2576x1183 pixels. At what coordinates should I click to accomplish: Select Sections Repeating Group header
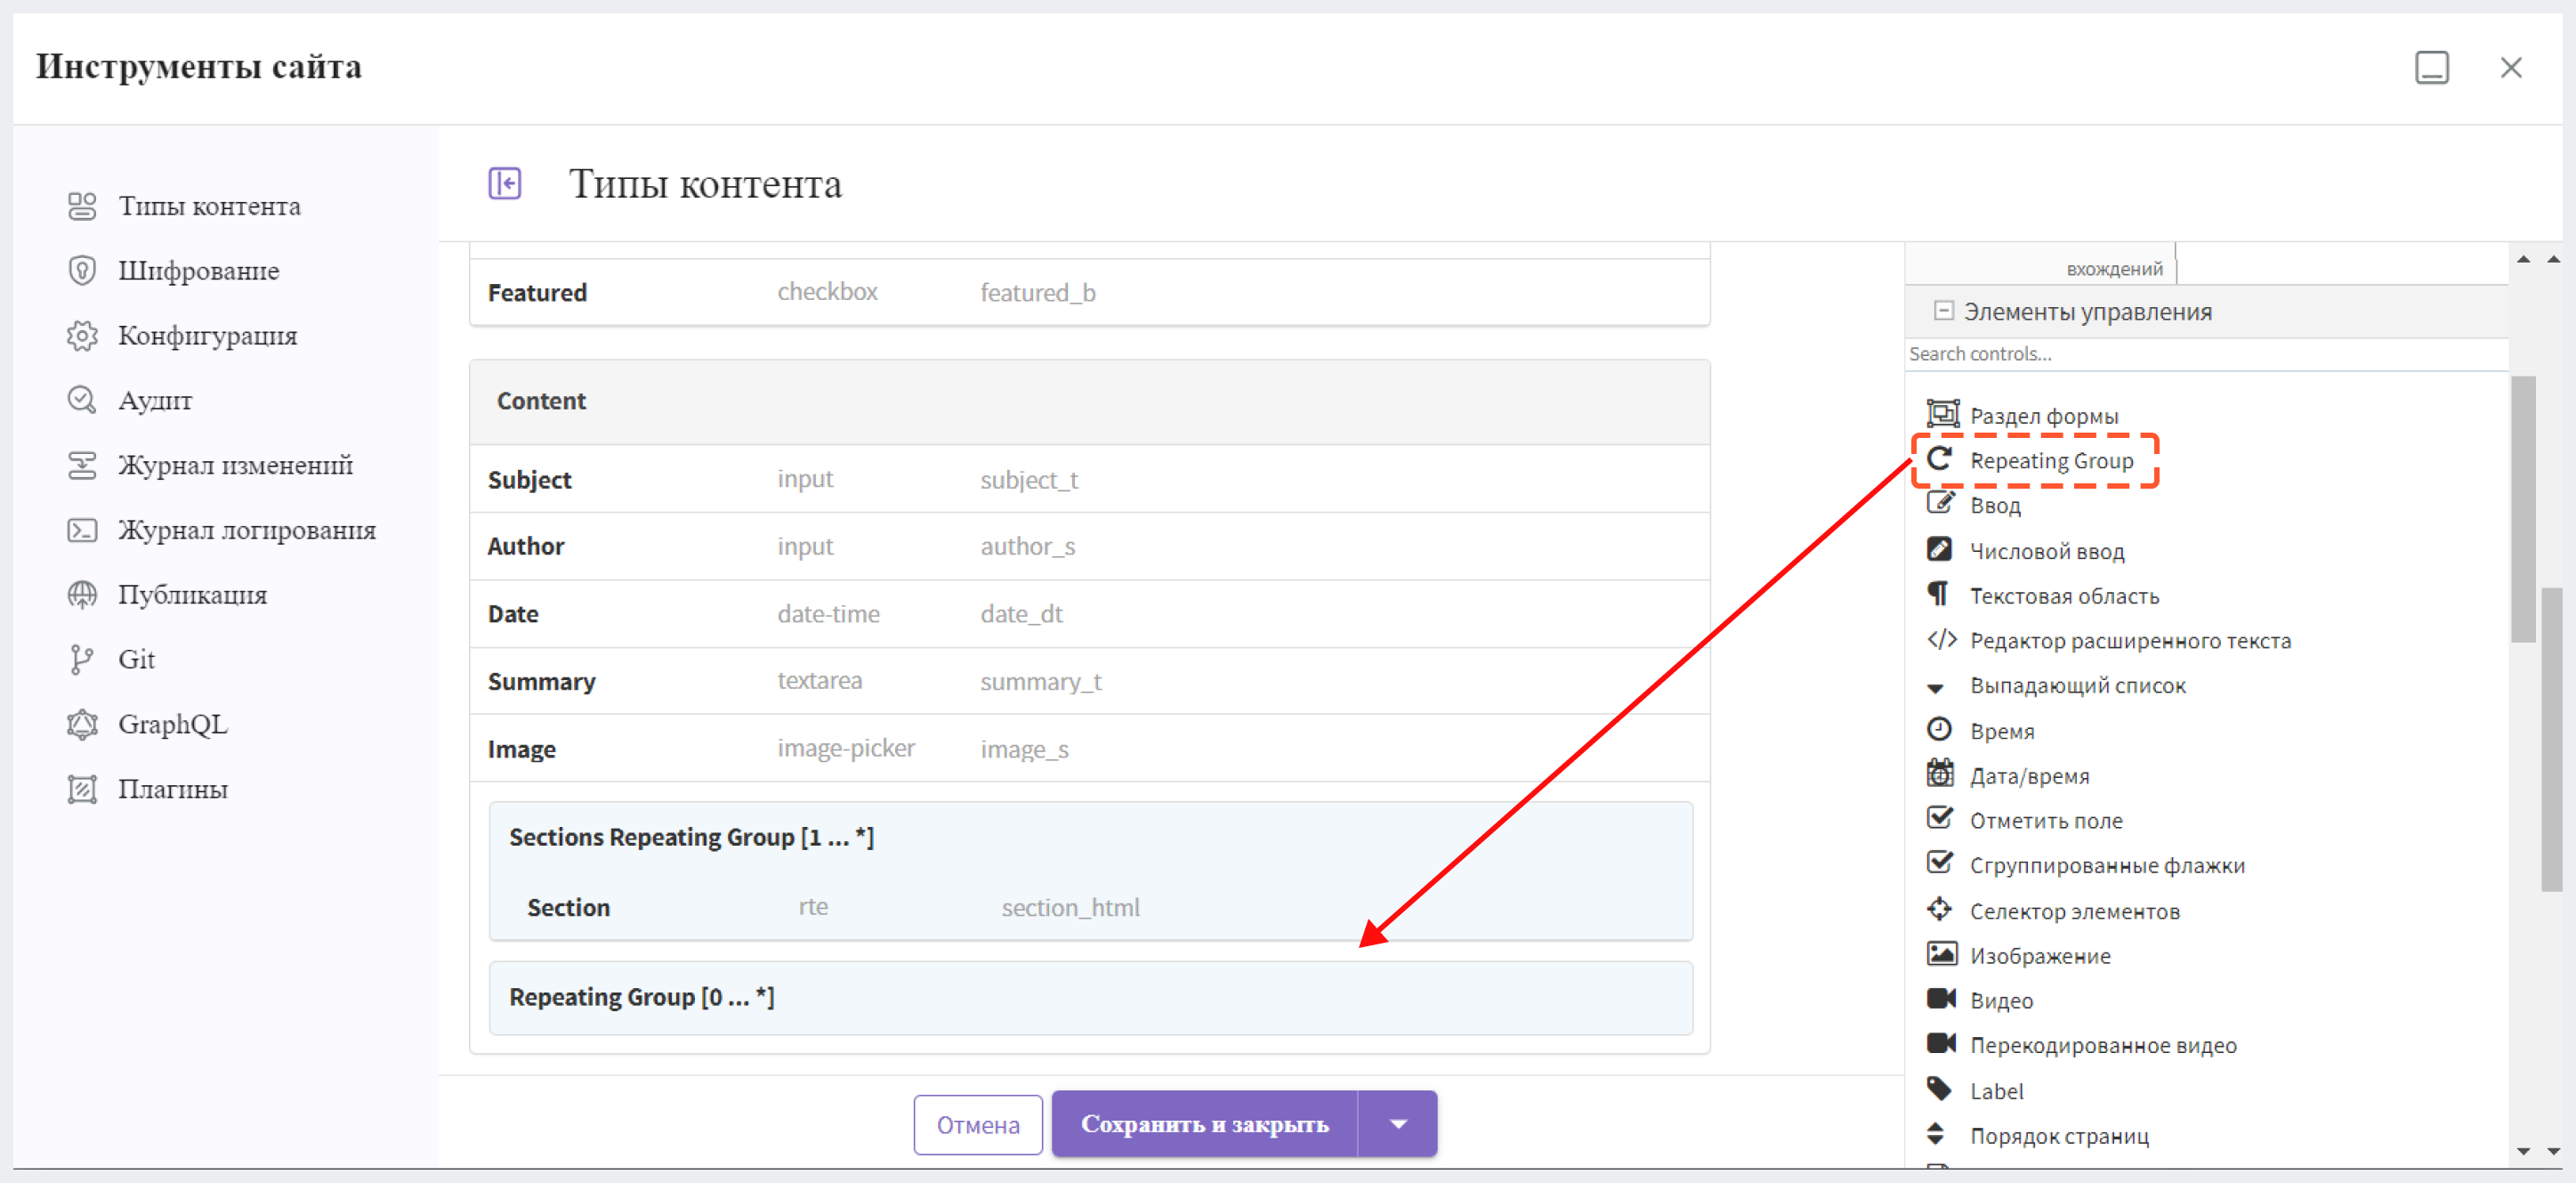pyautogui.click(x=691, y=837)
